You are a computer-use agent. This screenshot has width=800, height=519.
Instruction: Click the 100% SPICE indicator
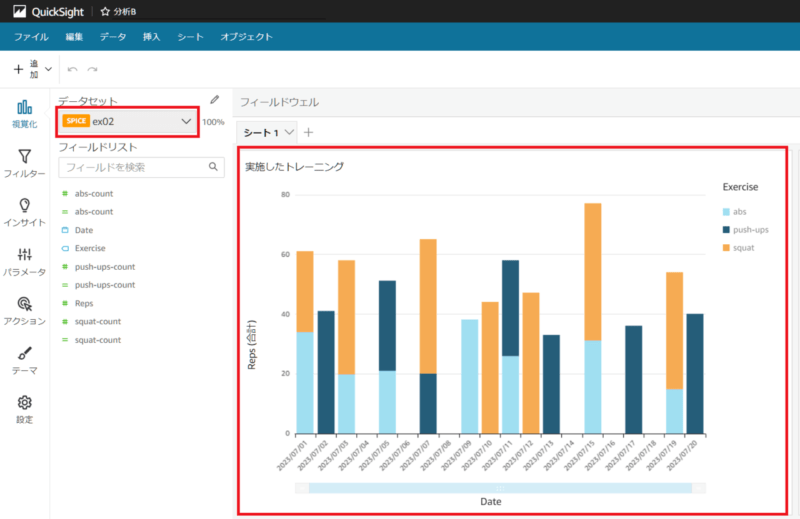(213, 122)
